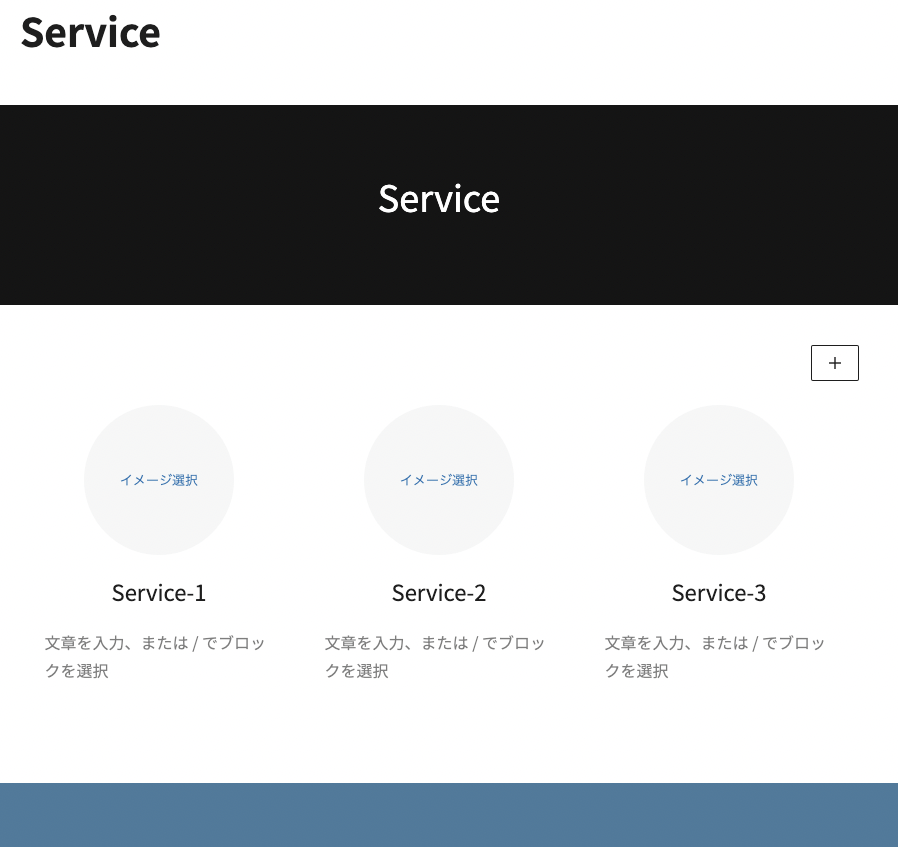Click empty white space left of plus button
The width and height of the screenshot is (898, 847).
(500, 363)
